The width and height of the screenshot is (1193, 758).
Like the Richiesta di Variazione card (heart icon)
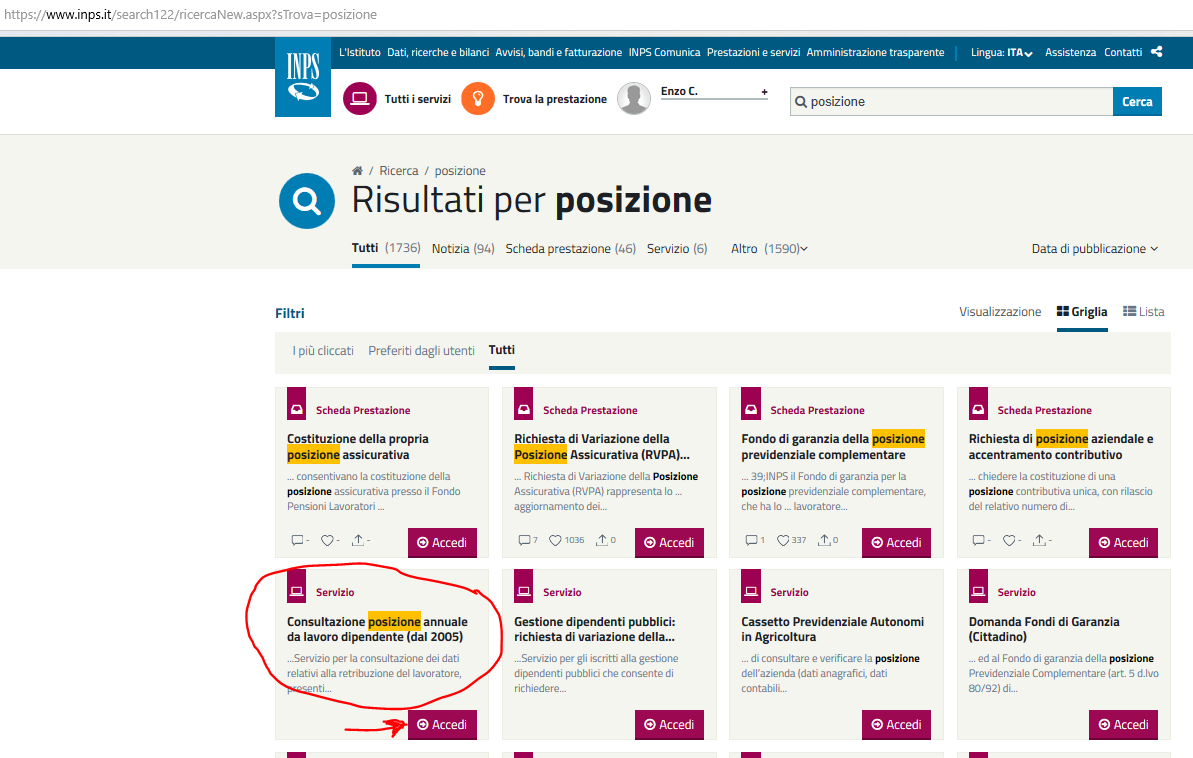coord(555,541)
